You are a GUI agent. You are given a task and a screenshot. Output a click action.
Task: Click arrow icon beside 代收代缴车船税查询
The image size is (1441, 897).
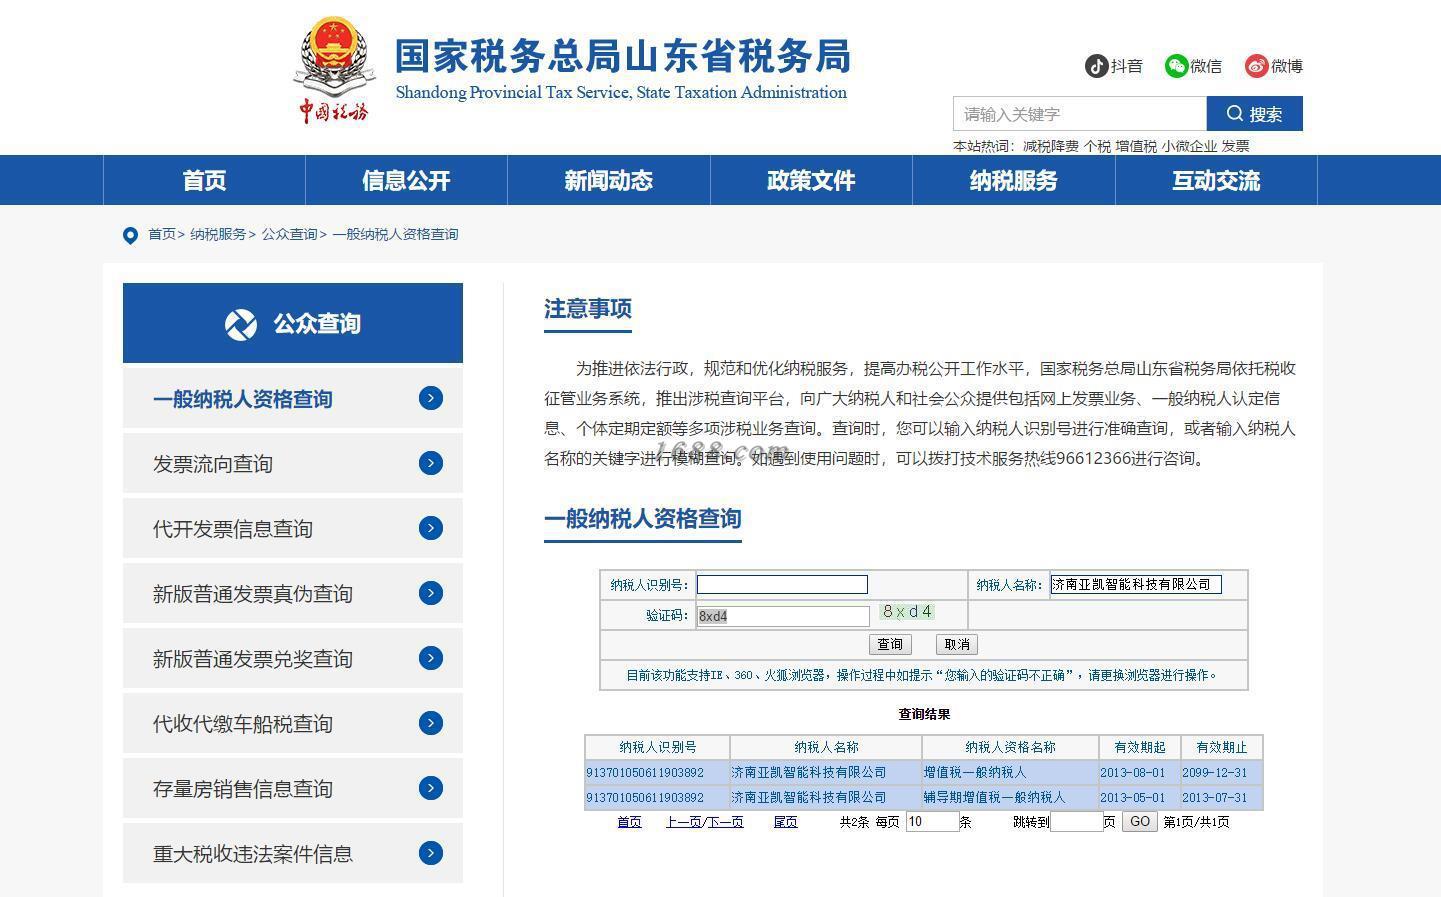pos(431,723)
